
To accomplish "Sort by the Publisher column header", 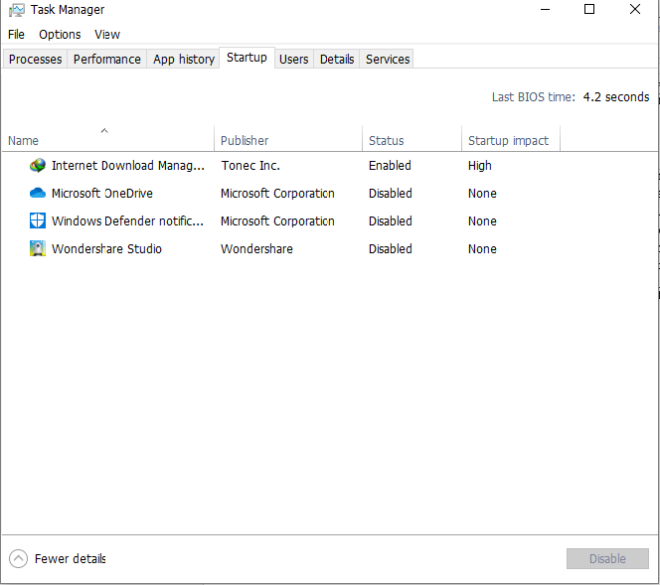I will [x=288, y=140].
